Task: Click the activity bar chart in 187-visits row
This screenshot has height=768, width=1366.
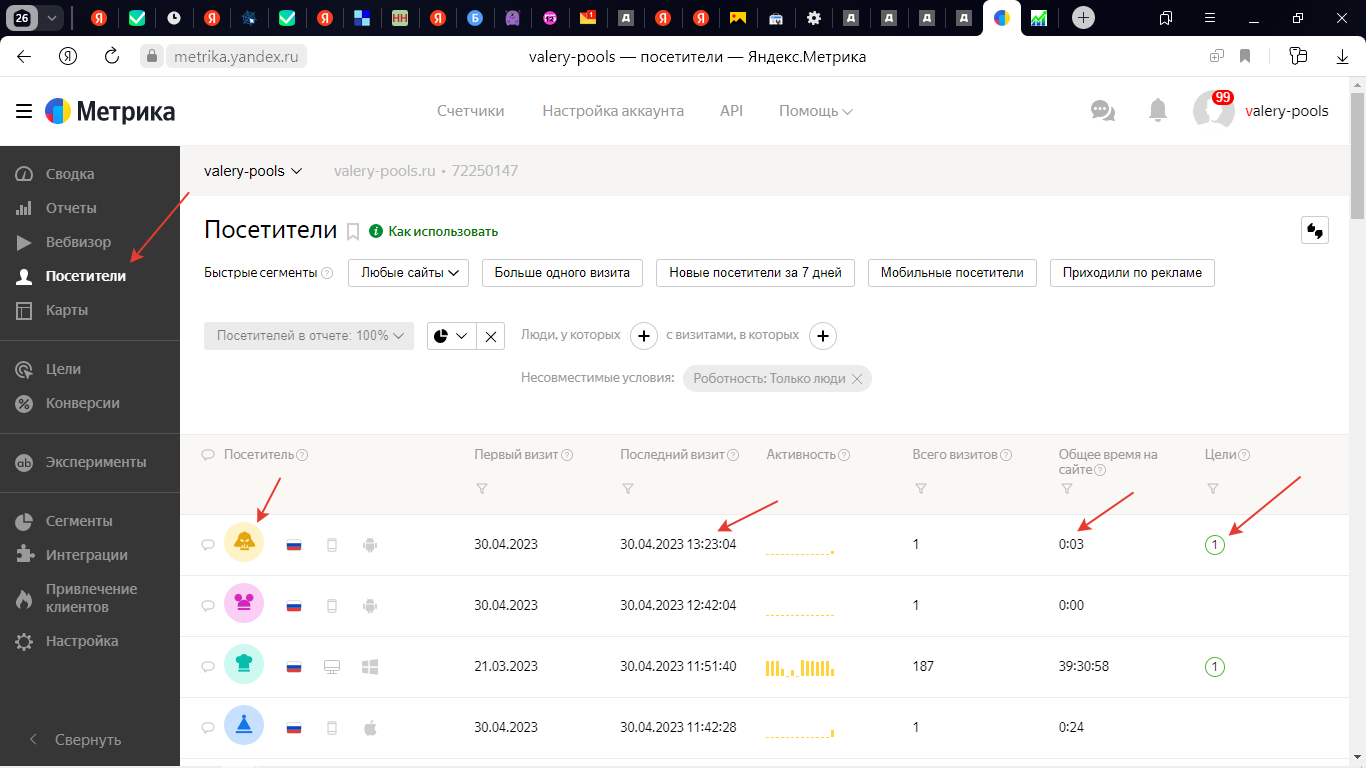Action: click(800, 667)
